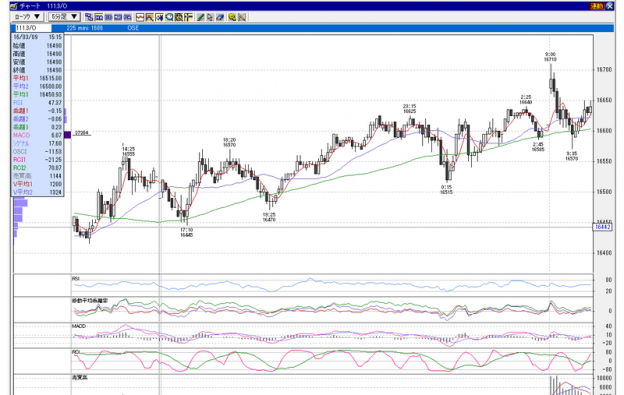Click the 9:00 16710 high price marker

point(550,57)
